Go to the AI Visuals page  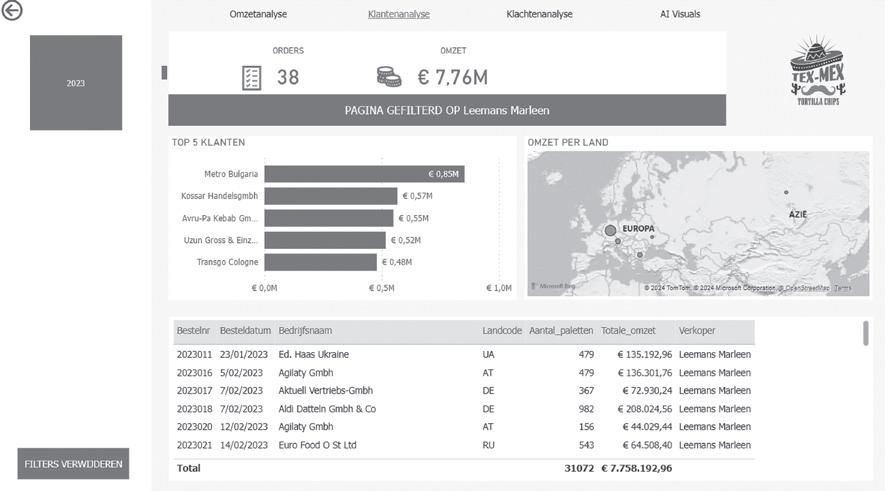click(x=680, y=14)
